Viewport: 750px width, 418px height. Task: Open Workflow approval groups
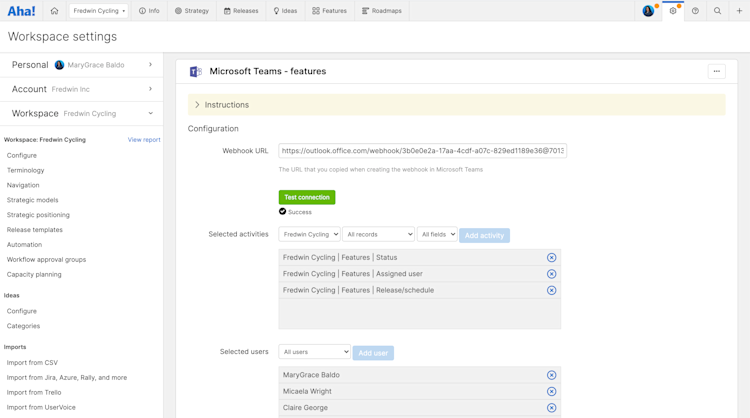click(x=46, y=259)
